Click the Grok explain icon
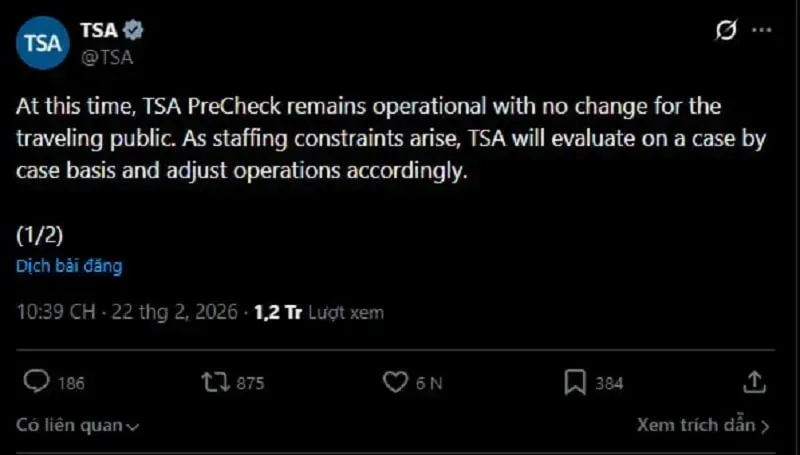This screenshot has height=455, width=800. pyautogui.click(x=726, y=31)
